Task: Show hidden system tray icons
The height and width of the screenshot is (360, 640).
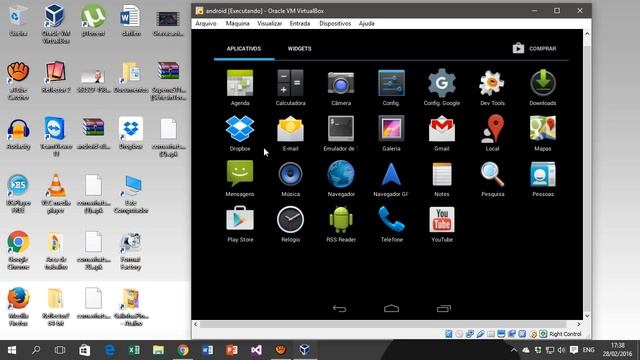Action: click(514, 350)
